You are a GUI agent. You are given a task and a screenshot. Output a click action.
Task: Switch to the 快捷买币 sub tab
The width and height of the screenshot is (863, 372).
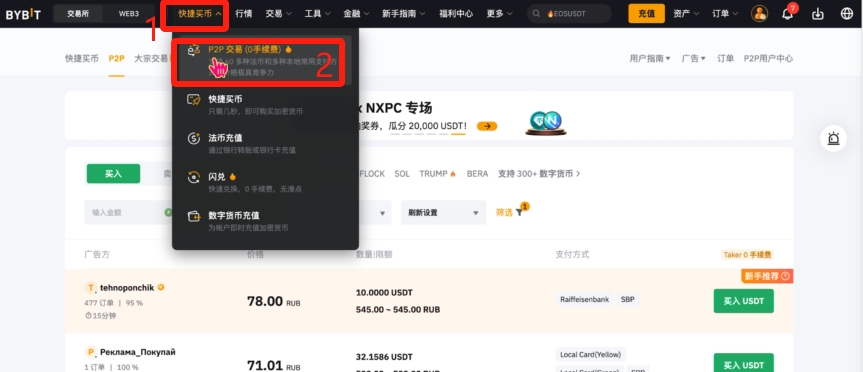tap(81, 58)
